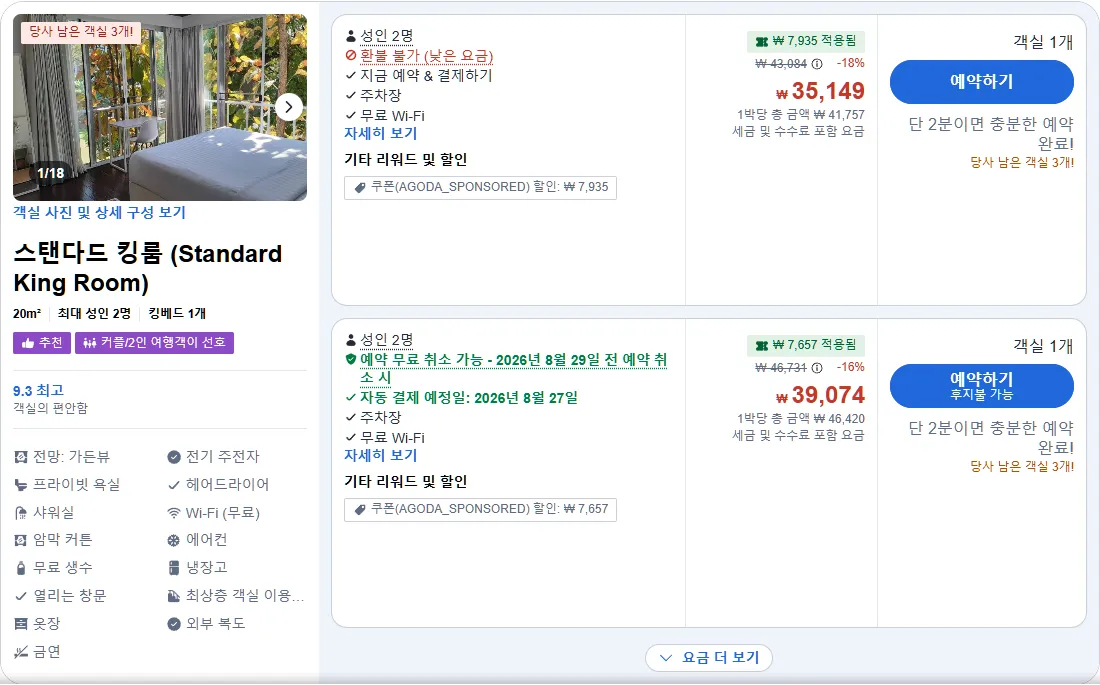
Task: Click '자동 결제 예정일: 2026년 8월 27일' text
Action: pos(469,398)
